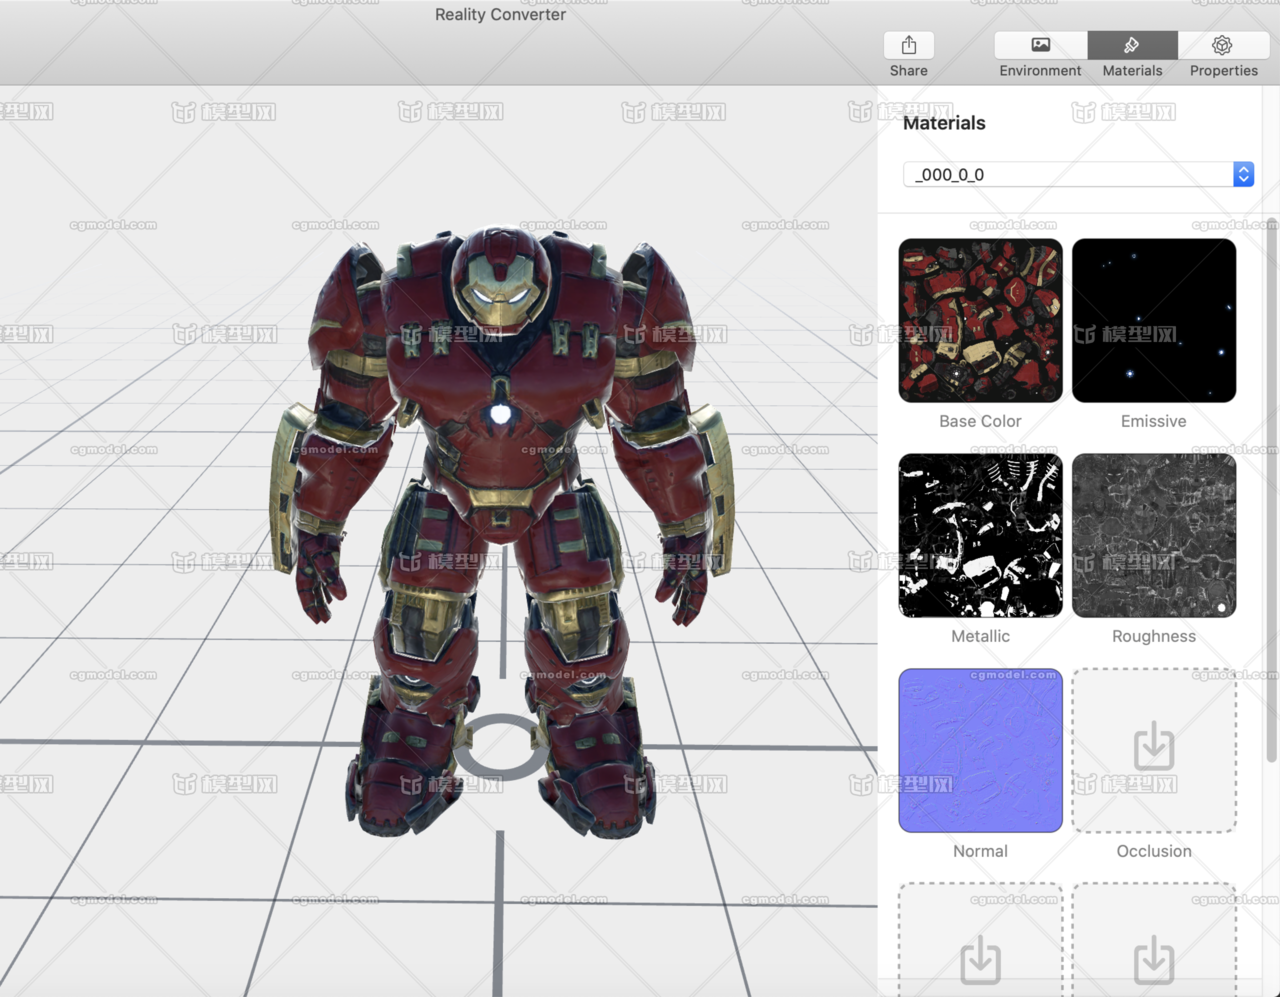1280x997 pixels.
Task: Click the Reality Converter window title
Action: point(500,15)
